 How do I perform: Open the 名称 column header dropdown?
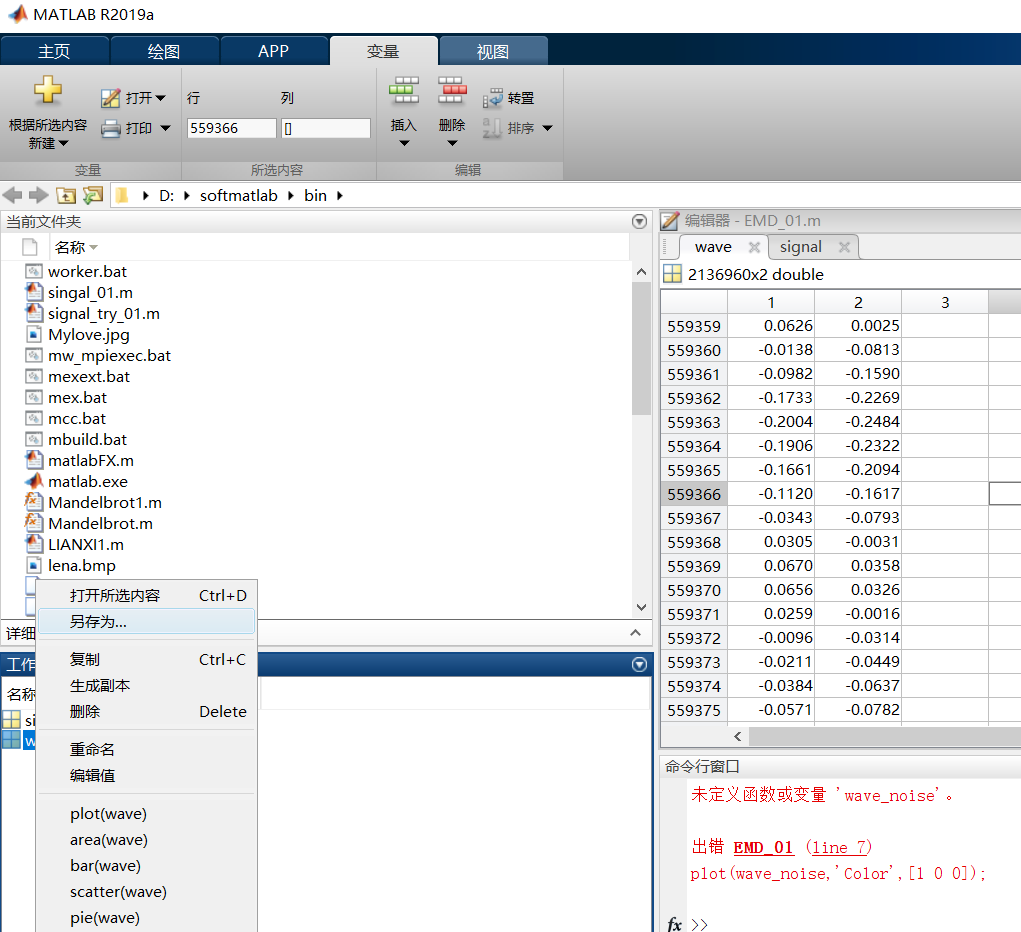click(x=95, y=247)
